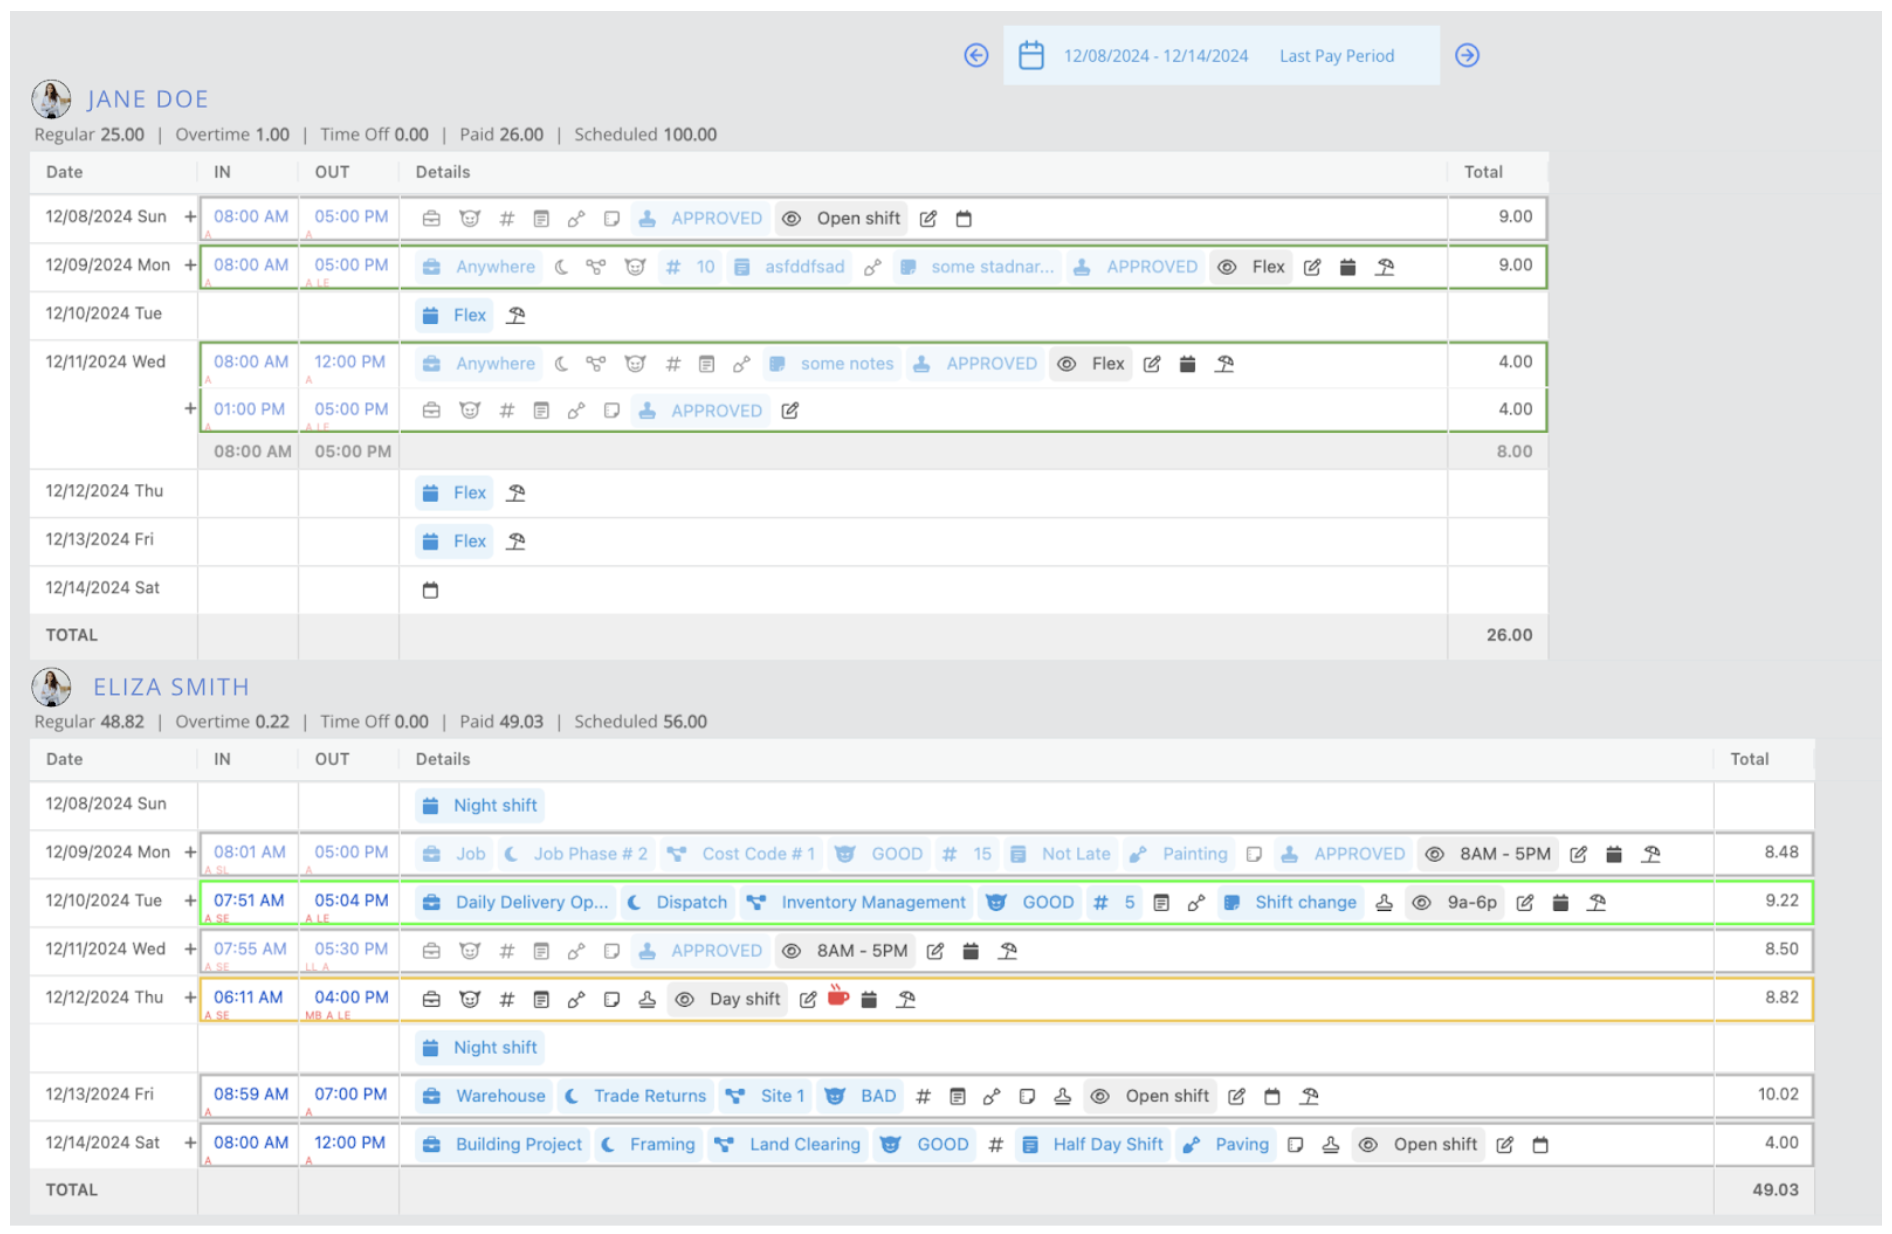Click the edit pencil on Jane's Sunday shift

pos(929,218)
